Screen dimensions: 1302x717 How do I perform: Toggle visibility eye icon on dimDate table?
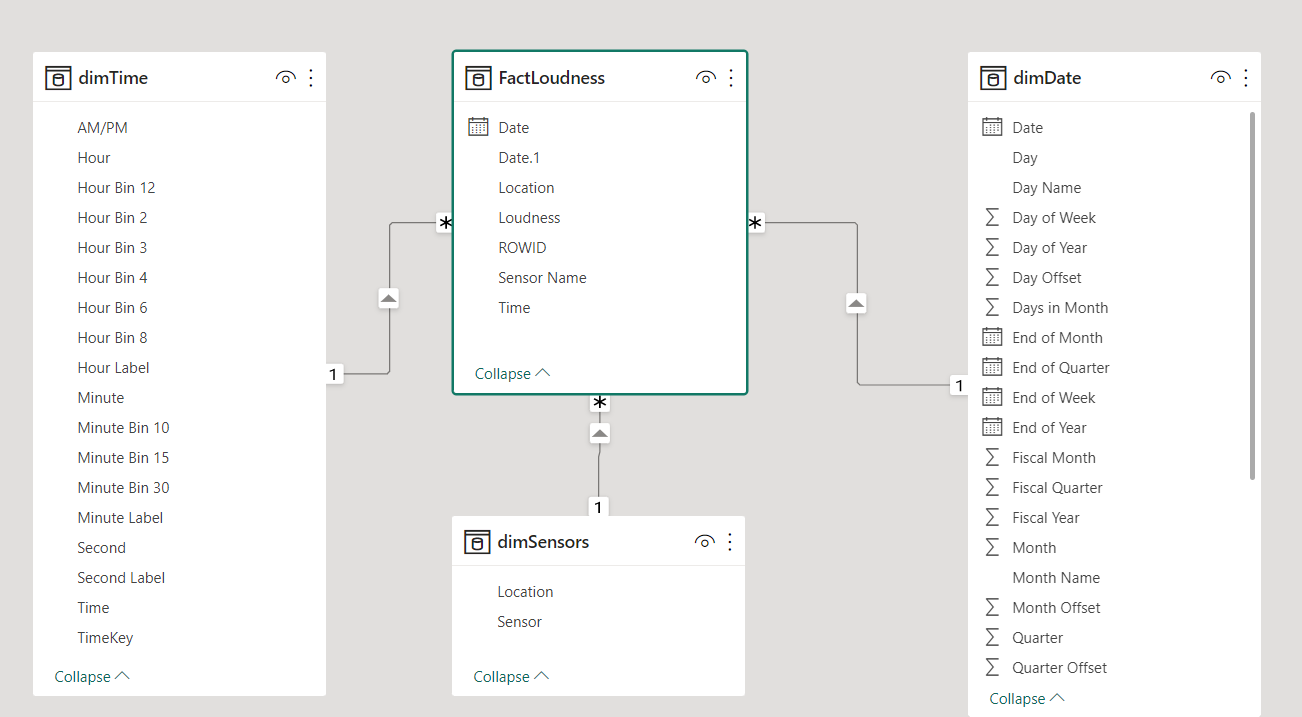[x=1221, y=78]
